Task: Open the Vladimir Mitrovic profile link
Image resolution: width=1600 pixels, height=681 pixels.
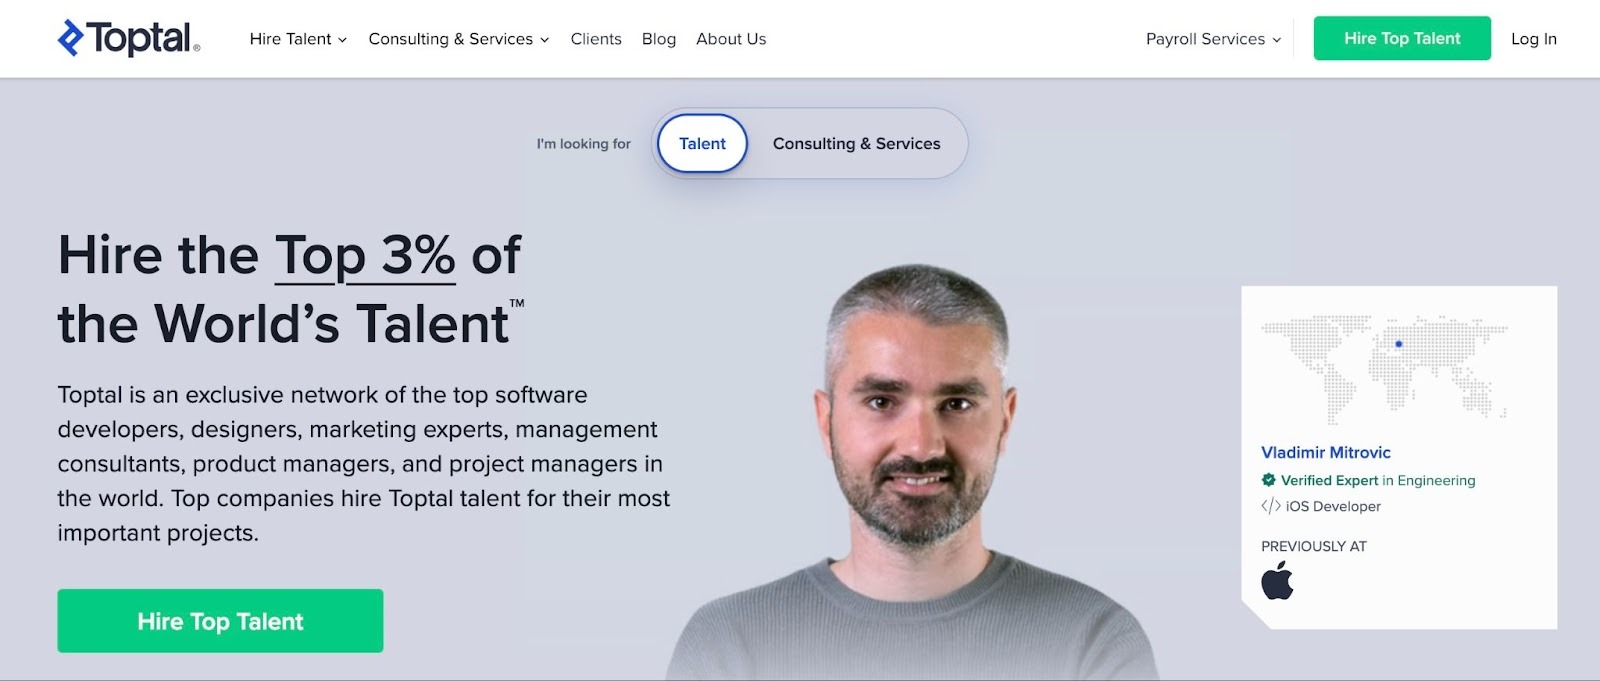Action: point(1325,452)
